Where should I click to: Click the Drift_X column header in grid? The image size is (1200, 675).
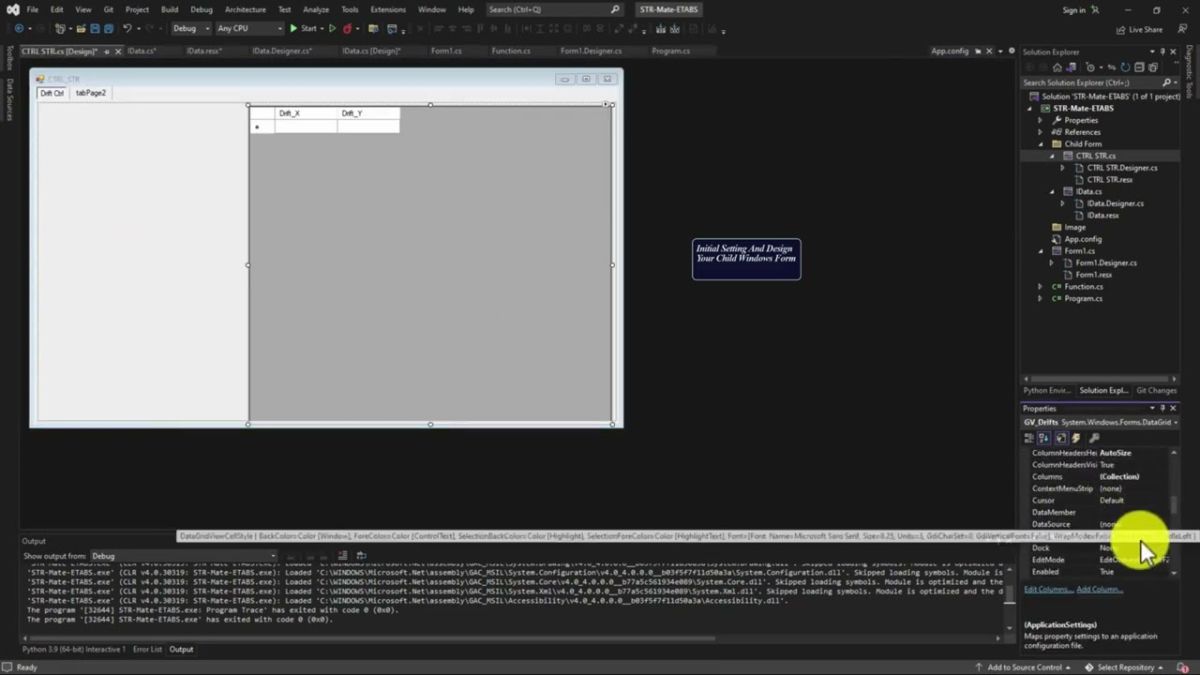click(306, 113)
